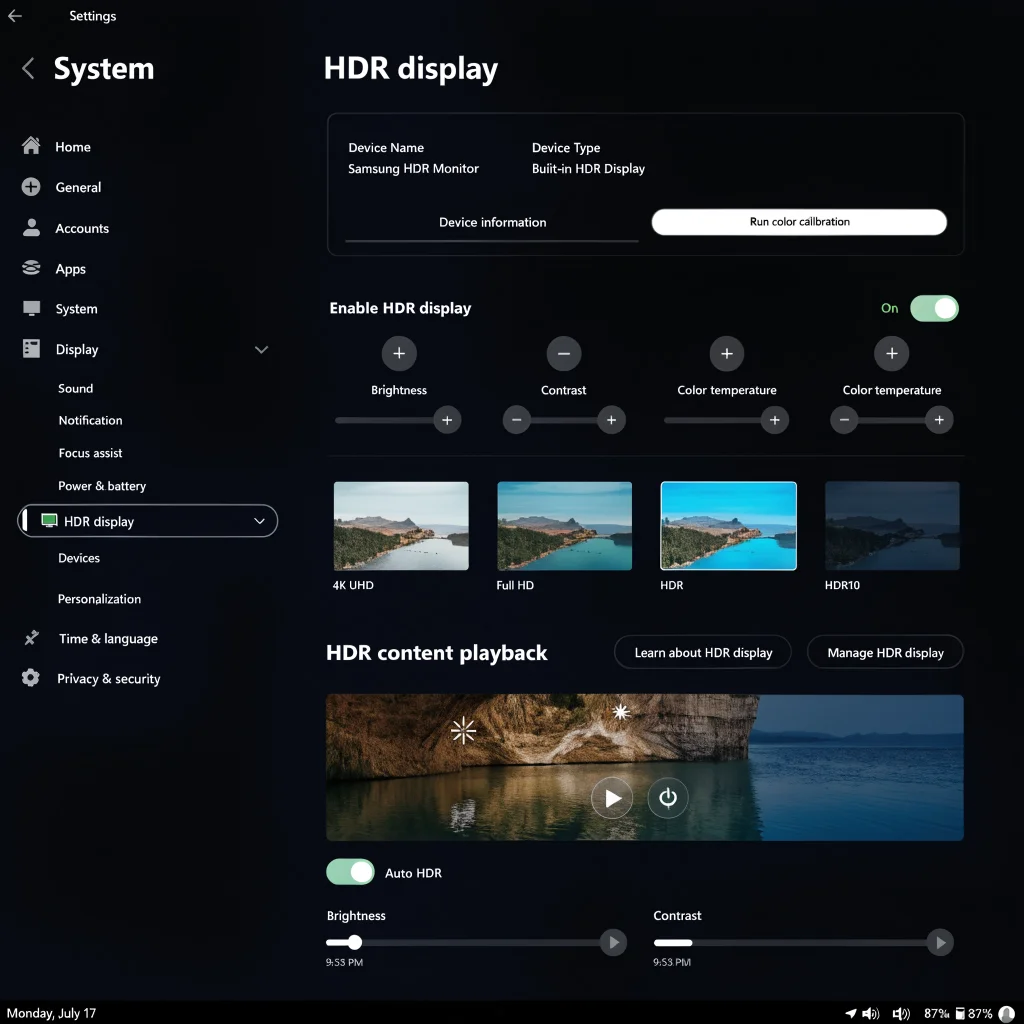This screenshot has height=1024, width=1024.
Task: Click the first speaker volume icon in taskbar
Action: pyautogui.click(x=871, y=1014)
